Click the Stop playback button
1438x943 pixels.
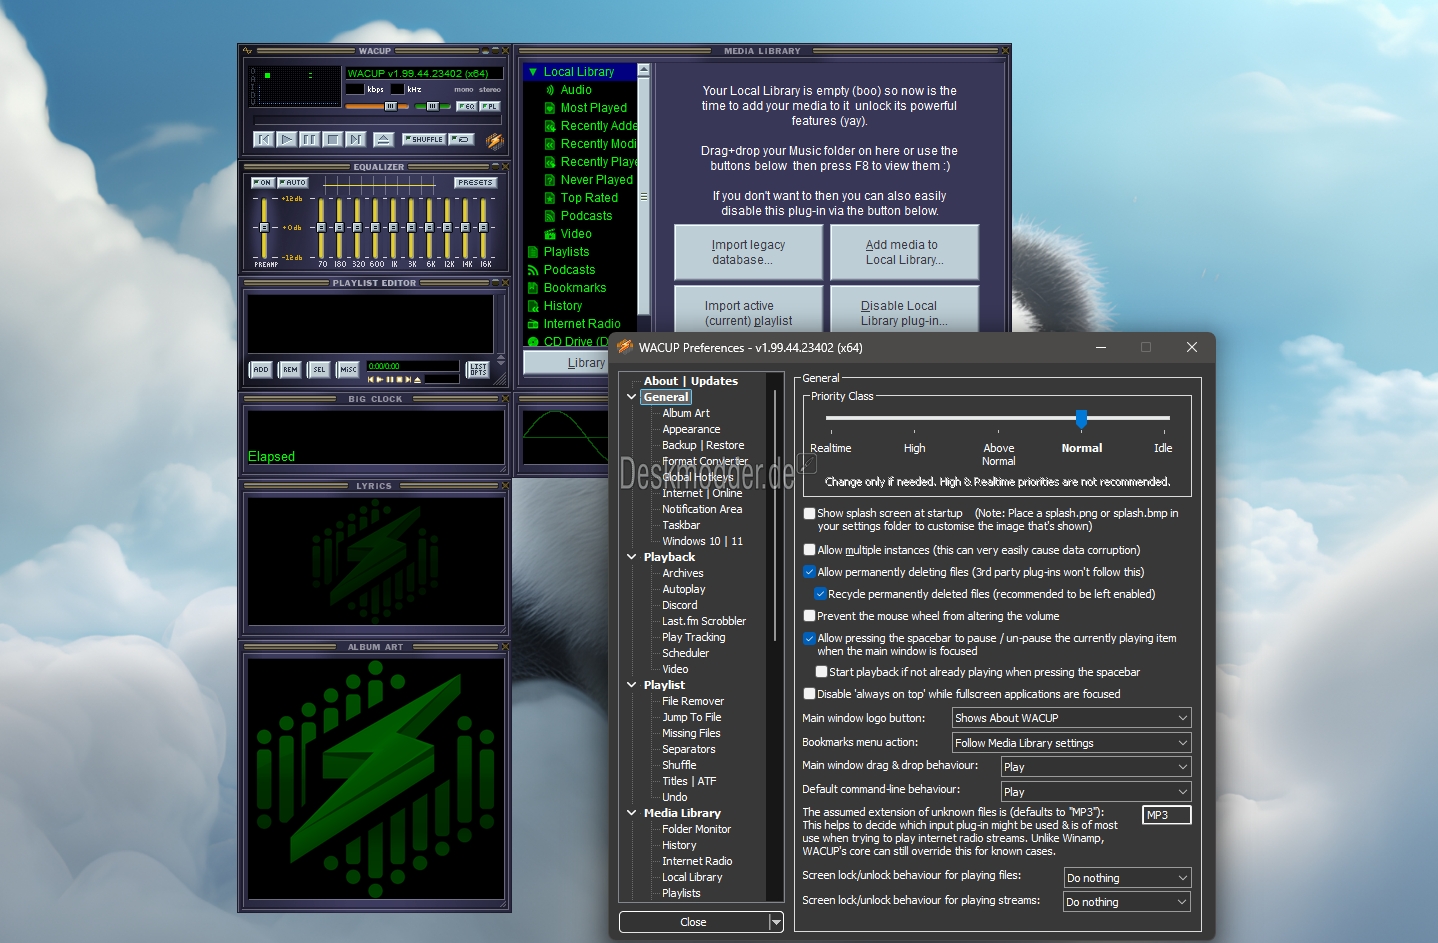[333, 140]
